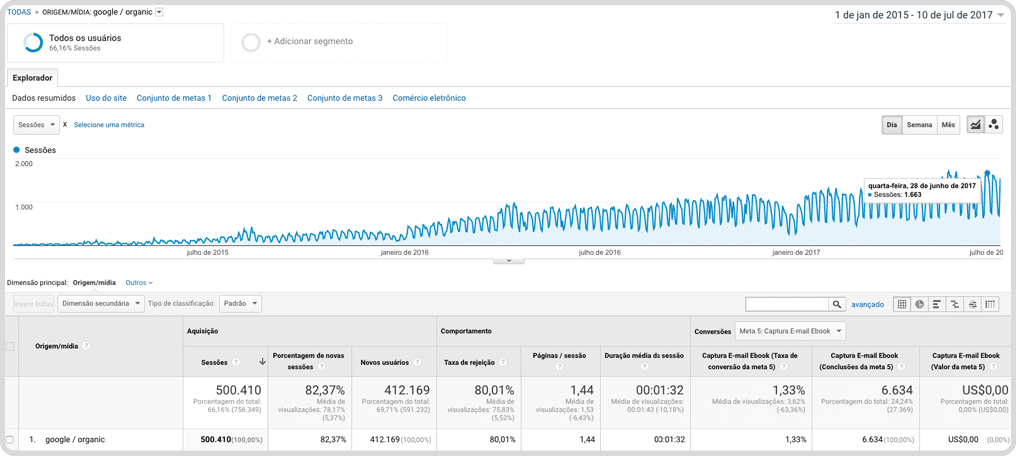This screenshot has height=456, width=1016.
Task: Open the Dimensão secundária dropdown
Action: coord(100,303)
